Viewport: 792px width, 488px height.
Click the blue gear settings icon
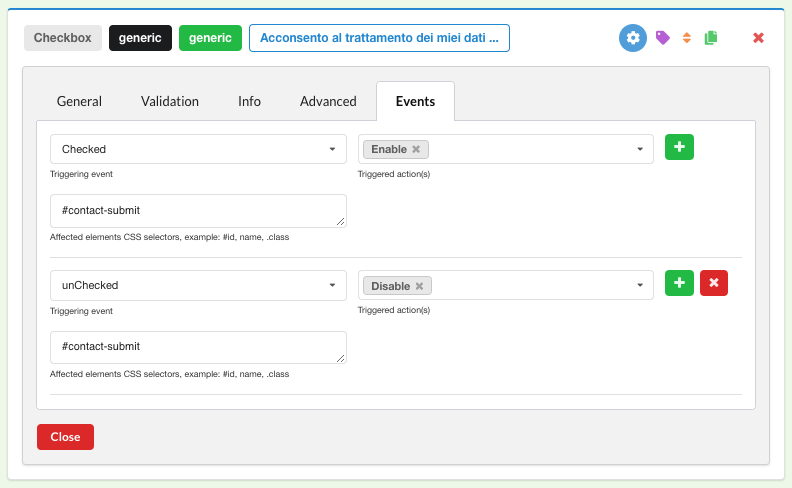tap(632, 38)
